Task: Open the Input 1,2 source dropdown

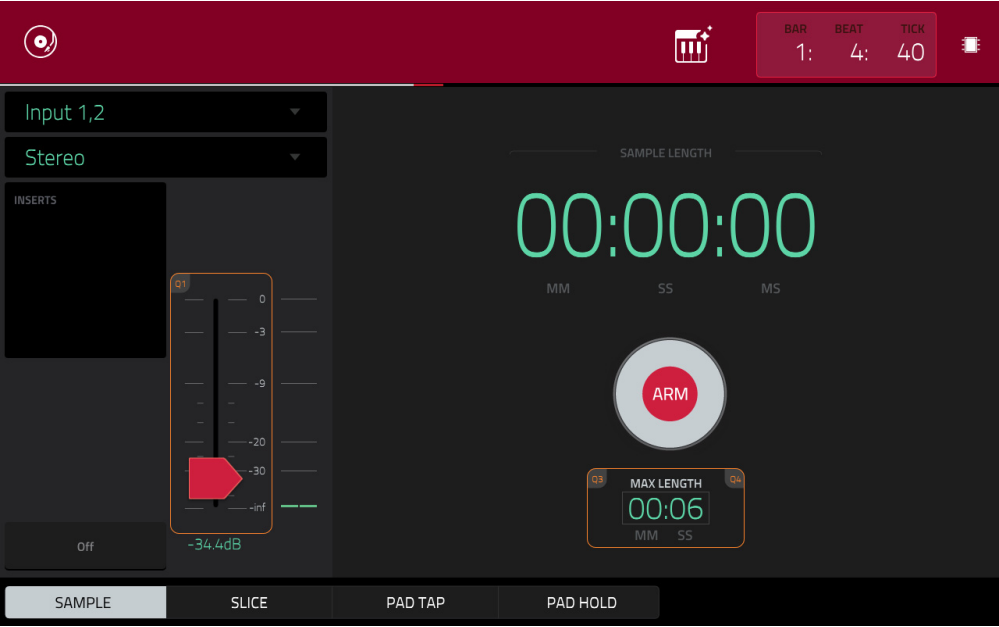Action: pyautogui.click(x=166, y=112)
